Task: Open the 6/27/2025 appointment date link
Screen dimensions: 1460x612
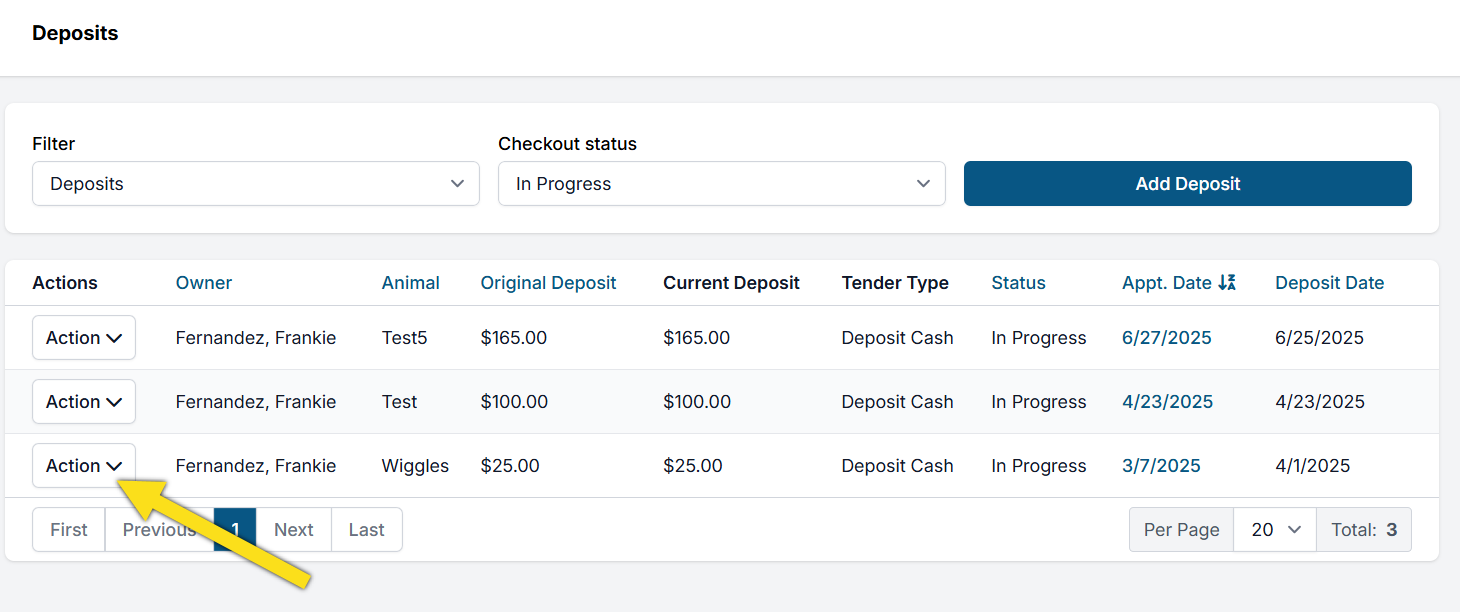Action: click(1166, 338)
